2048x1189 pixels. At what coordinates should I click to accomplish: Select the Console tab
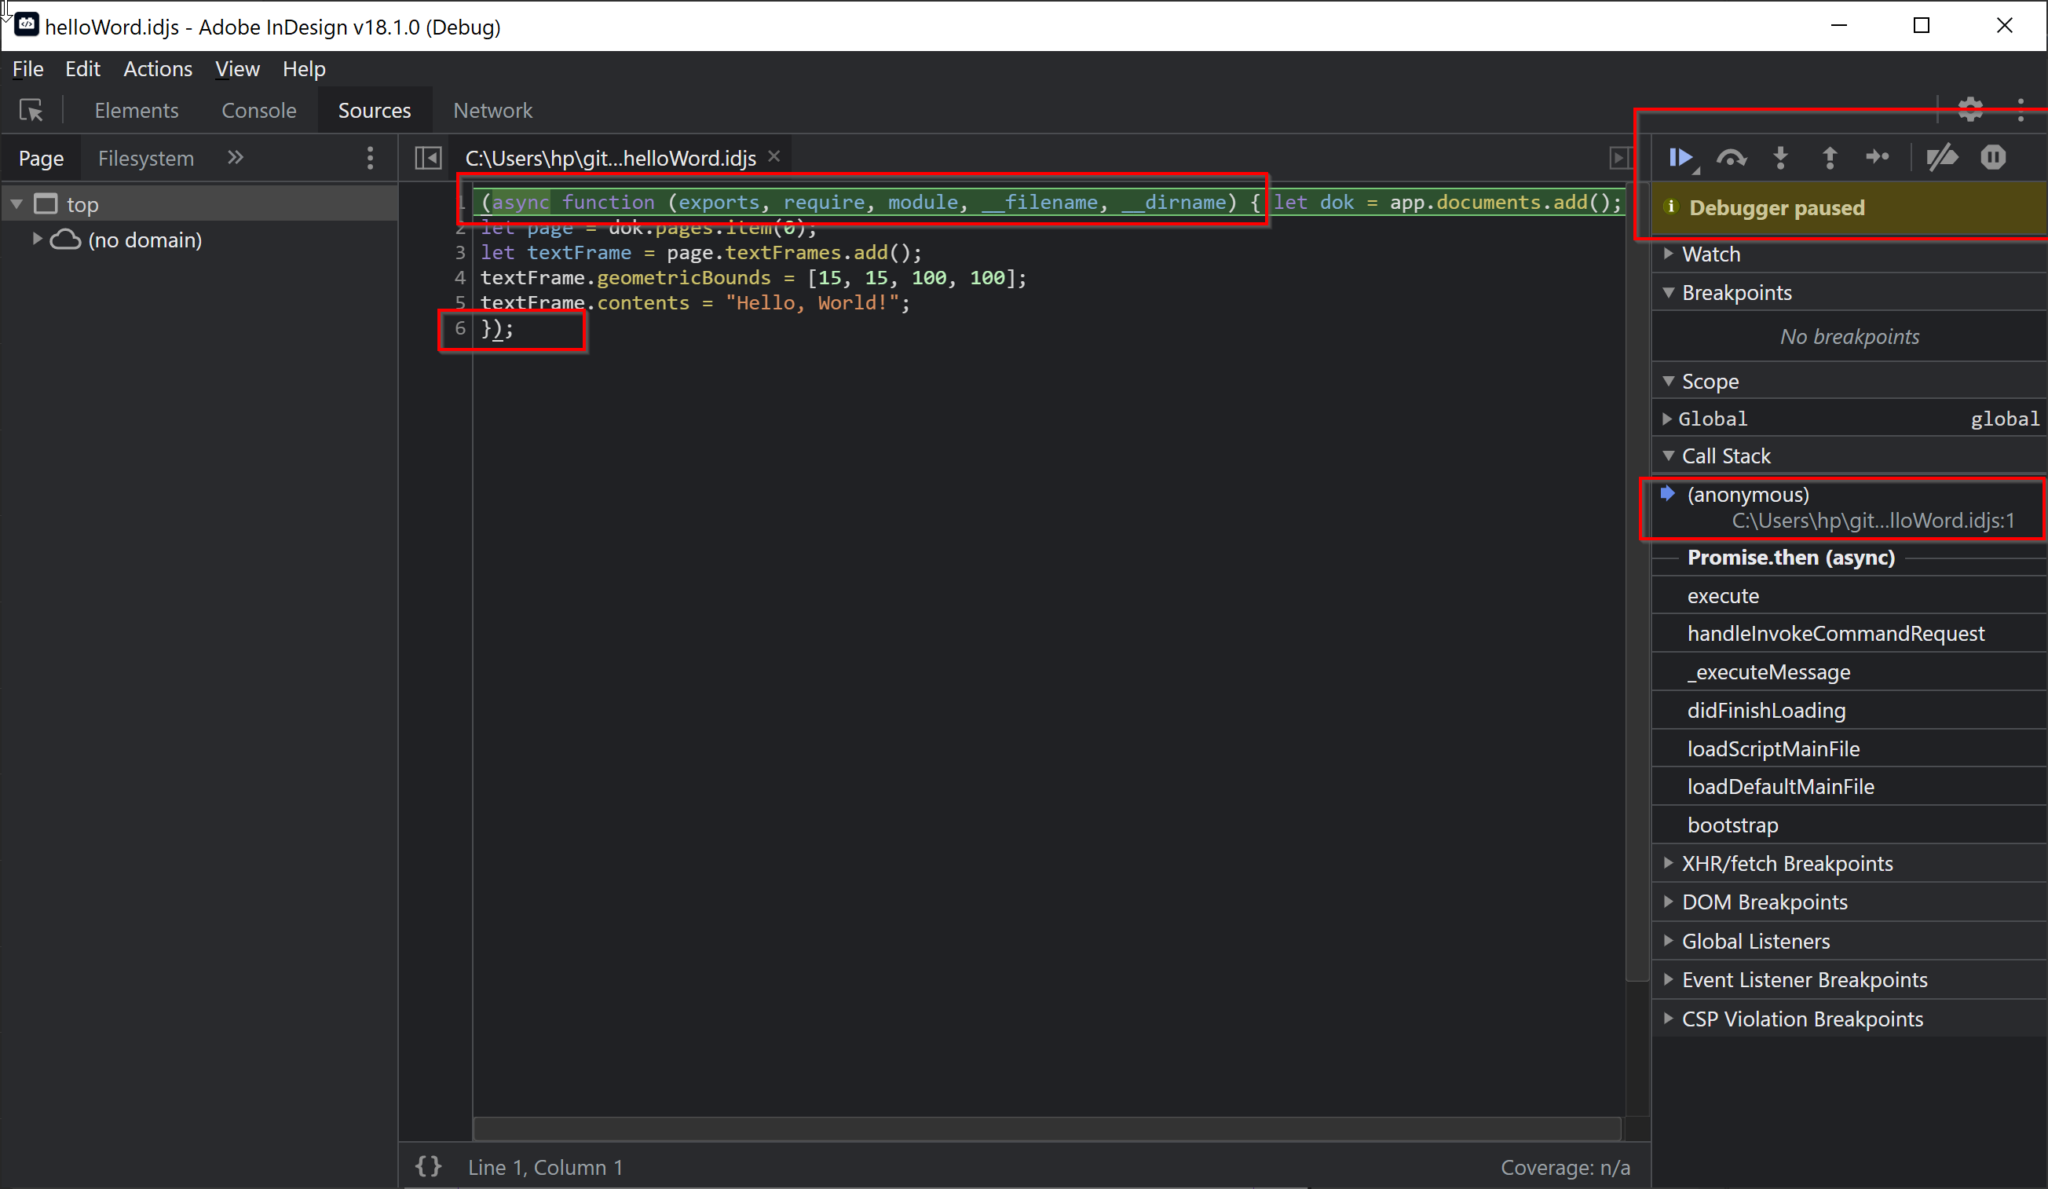coord(258,109)
